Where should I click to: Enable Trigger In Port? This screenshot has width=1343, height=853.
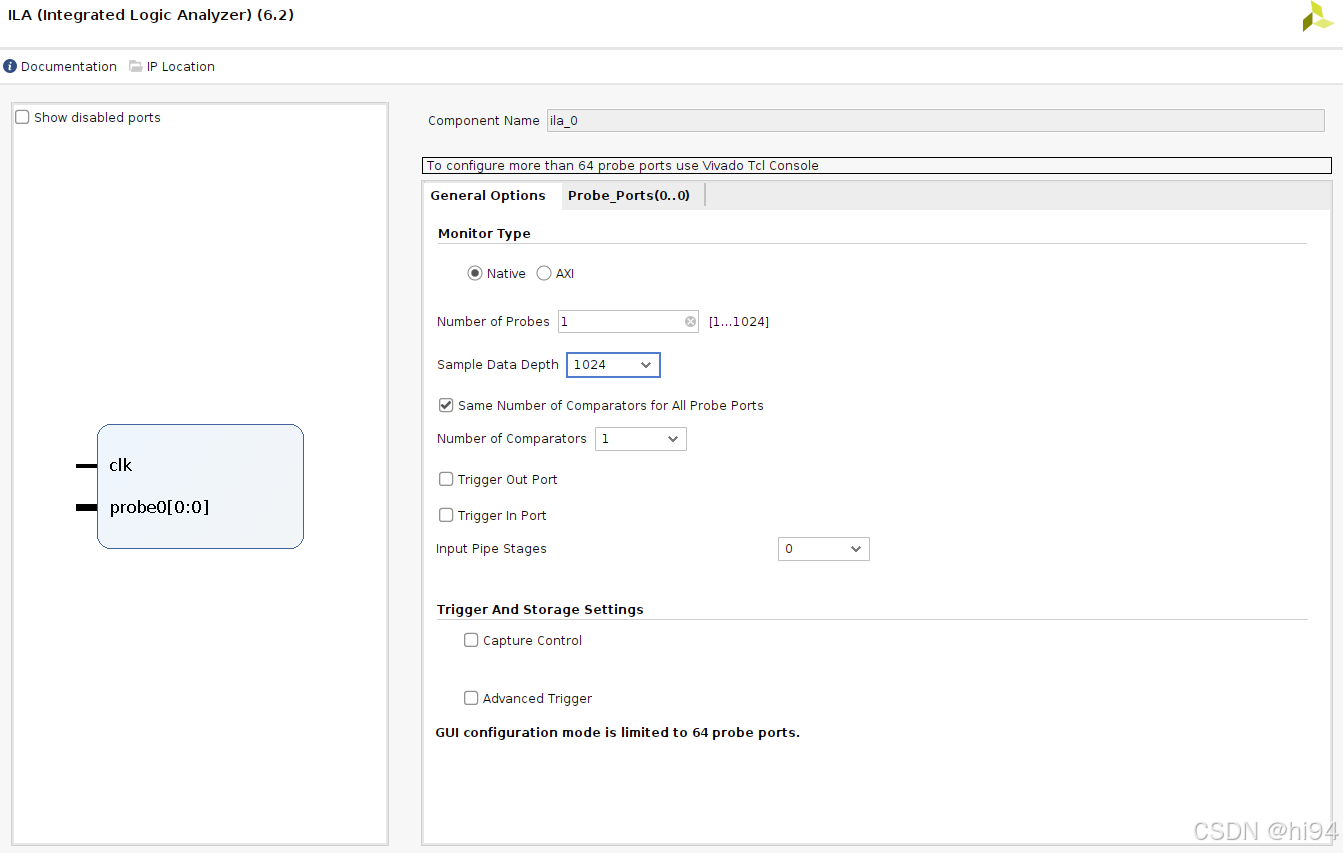[446, 515]
